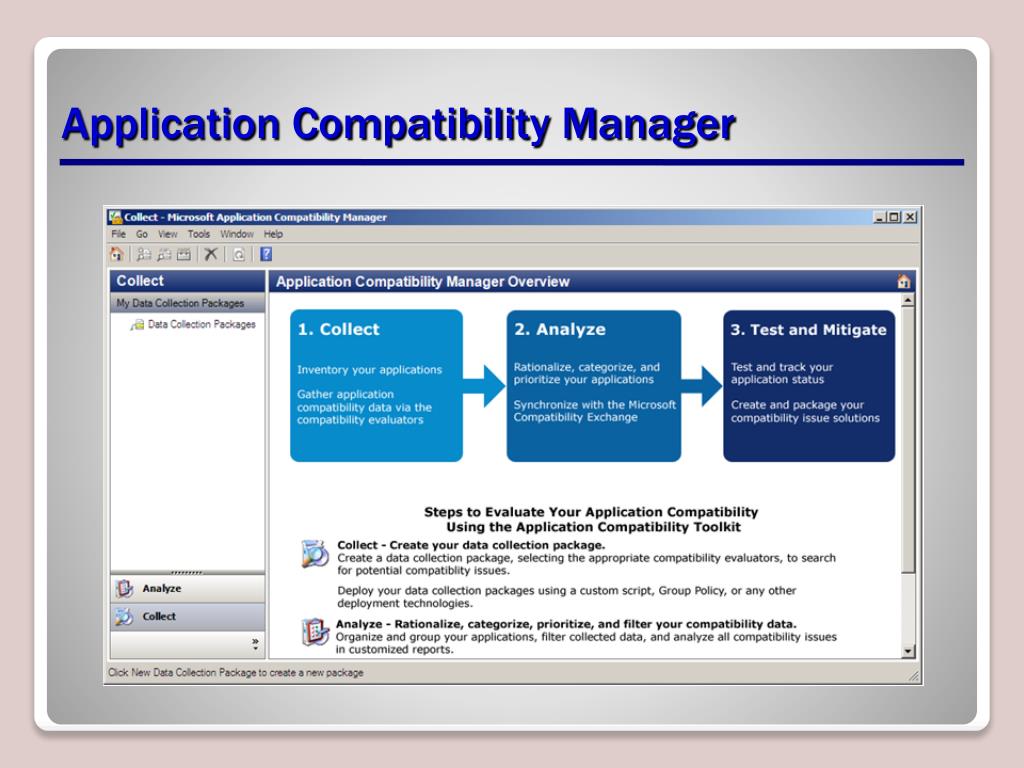This screenshot has height=768, width=1024.
Task: Select Data Collection Packages tree node
Action: click(201, 325)
